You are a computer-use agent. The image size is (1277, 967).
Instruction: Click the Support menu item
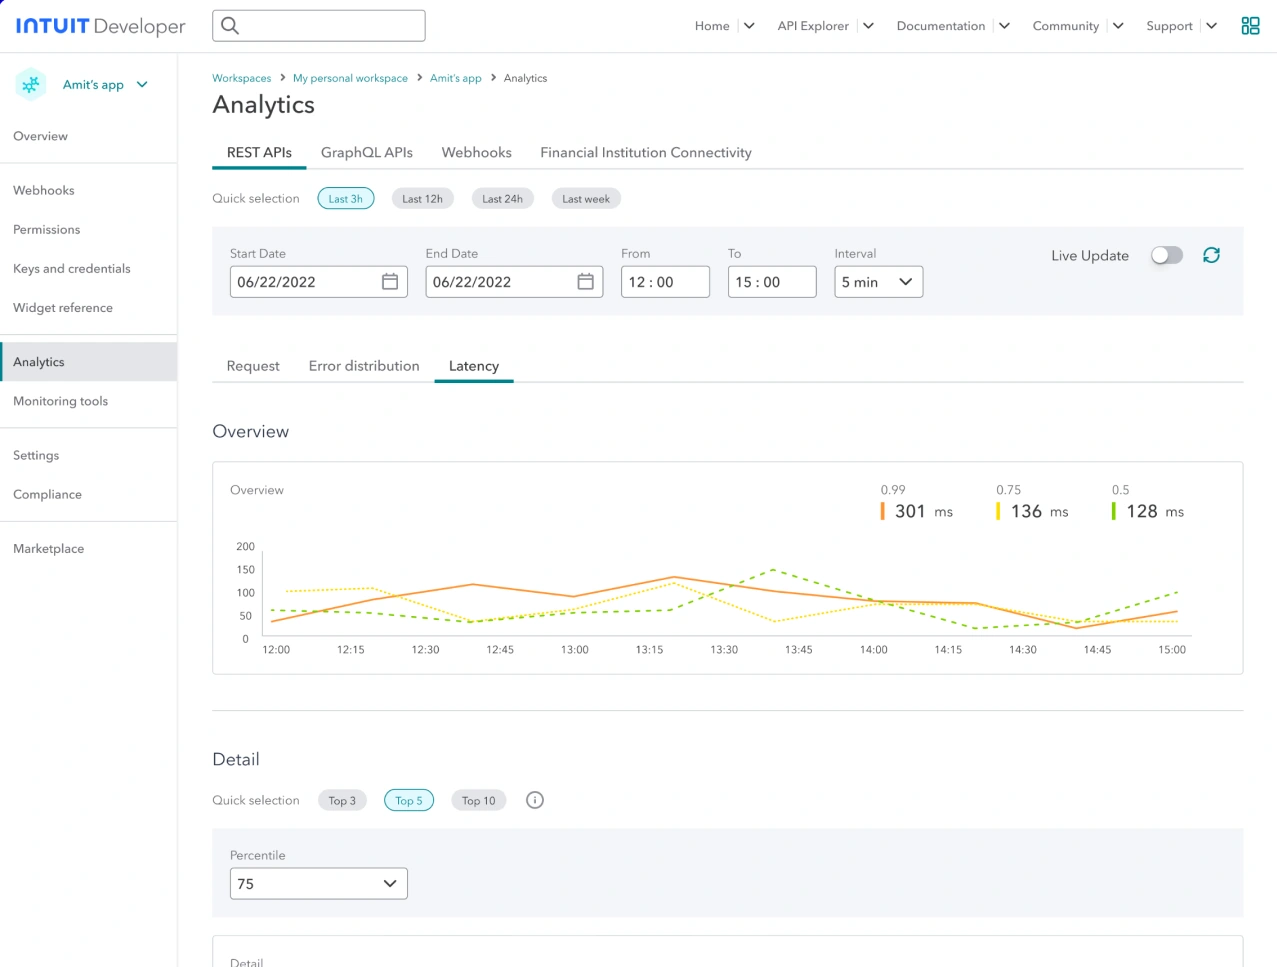click(x=1169, y=26)
